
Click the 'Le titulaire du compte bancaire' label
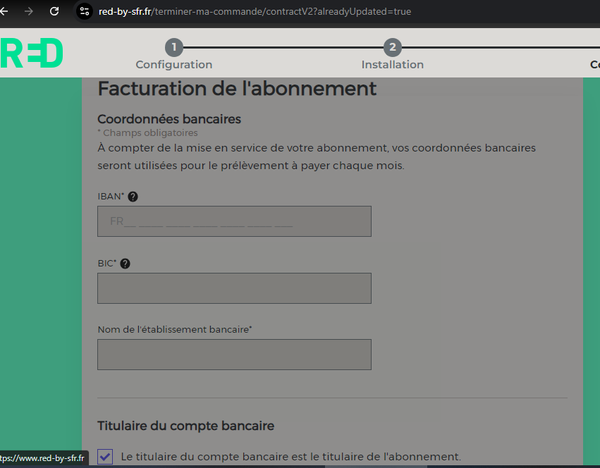[290, 456]
